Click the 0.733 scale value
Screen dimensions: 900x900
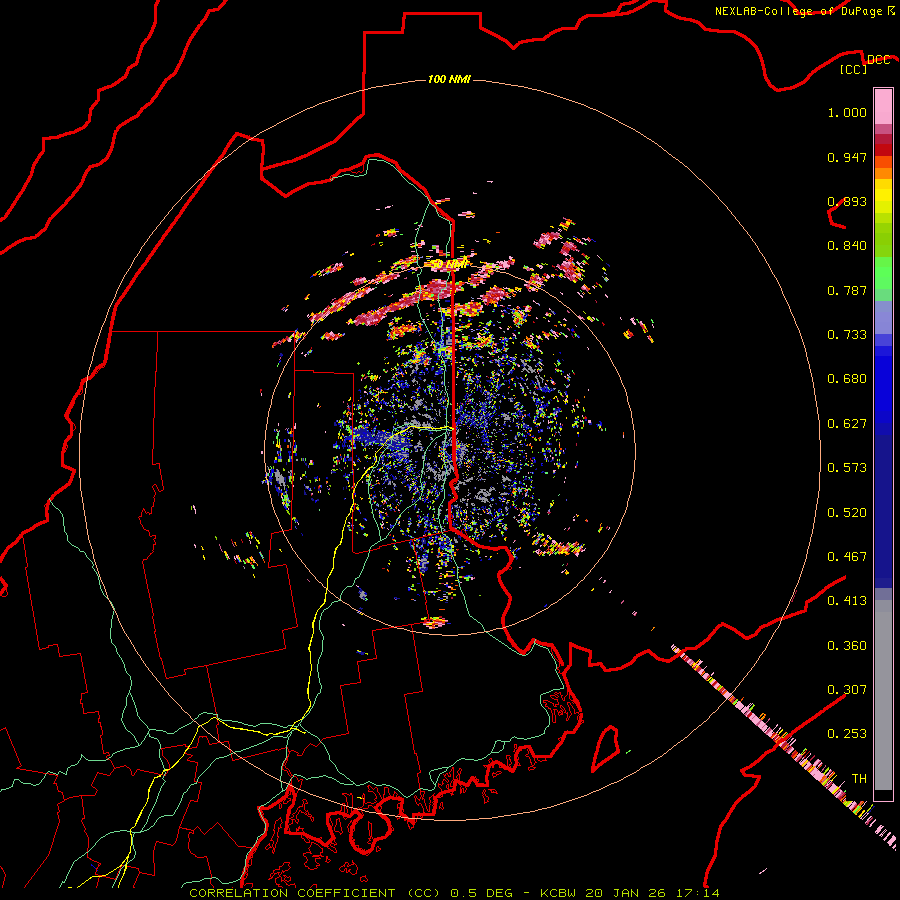(847, 335)
